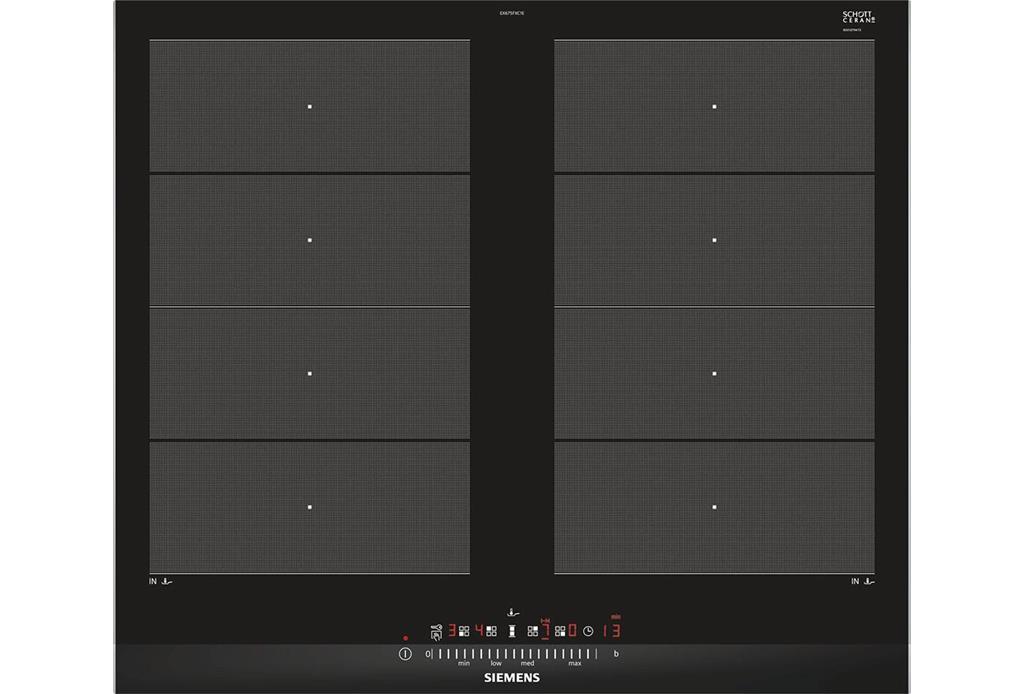Select the front-right cooking zone icon
The image size is (1024, 694).
560,631
